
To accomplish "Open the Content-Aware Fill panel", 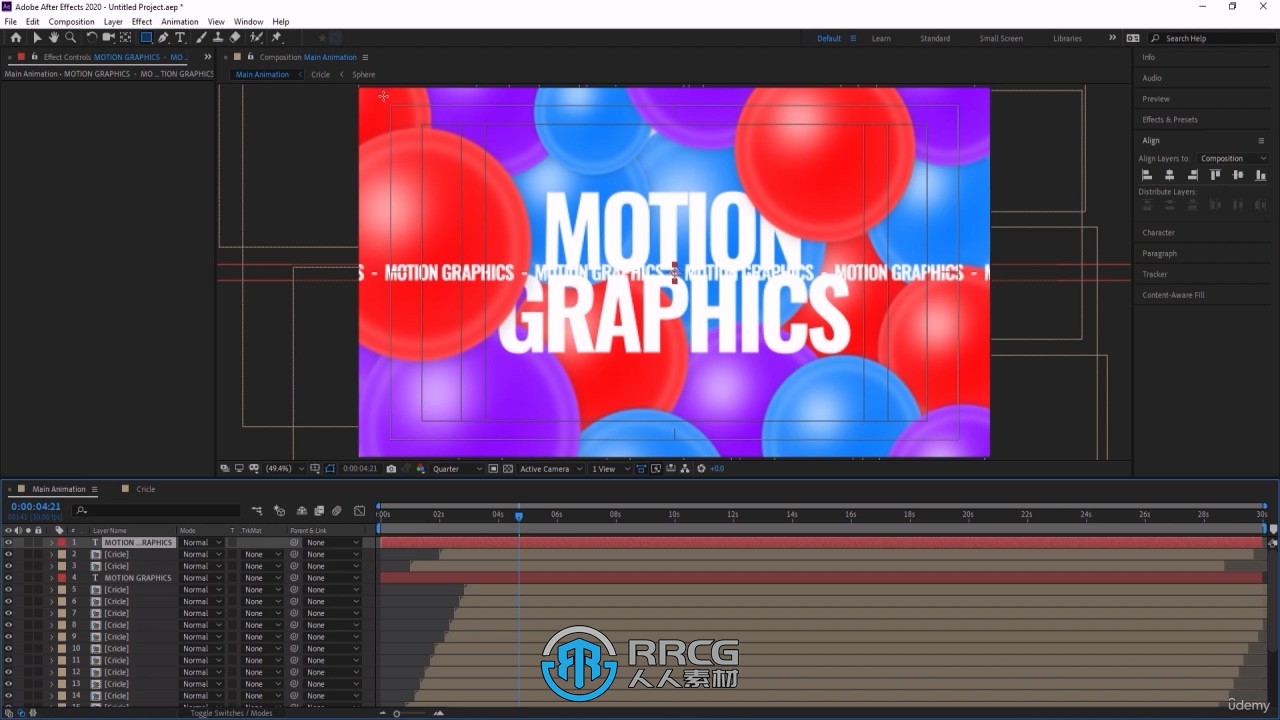I will 1174,295.
